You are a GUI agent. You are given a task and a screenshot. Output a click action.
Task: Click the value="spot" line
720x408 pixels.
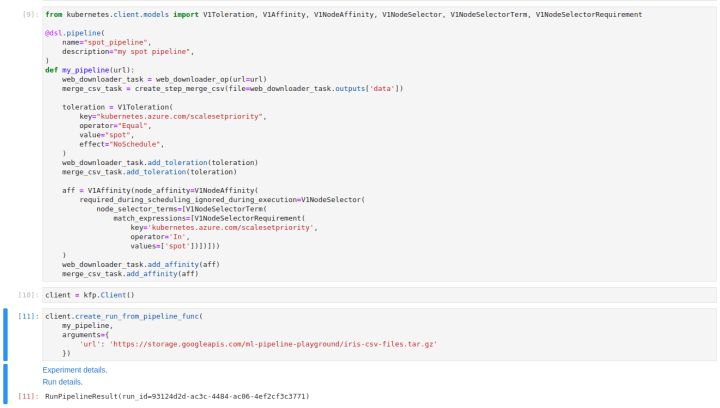tap(107, 135)
